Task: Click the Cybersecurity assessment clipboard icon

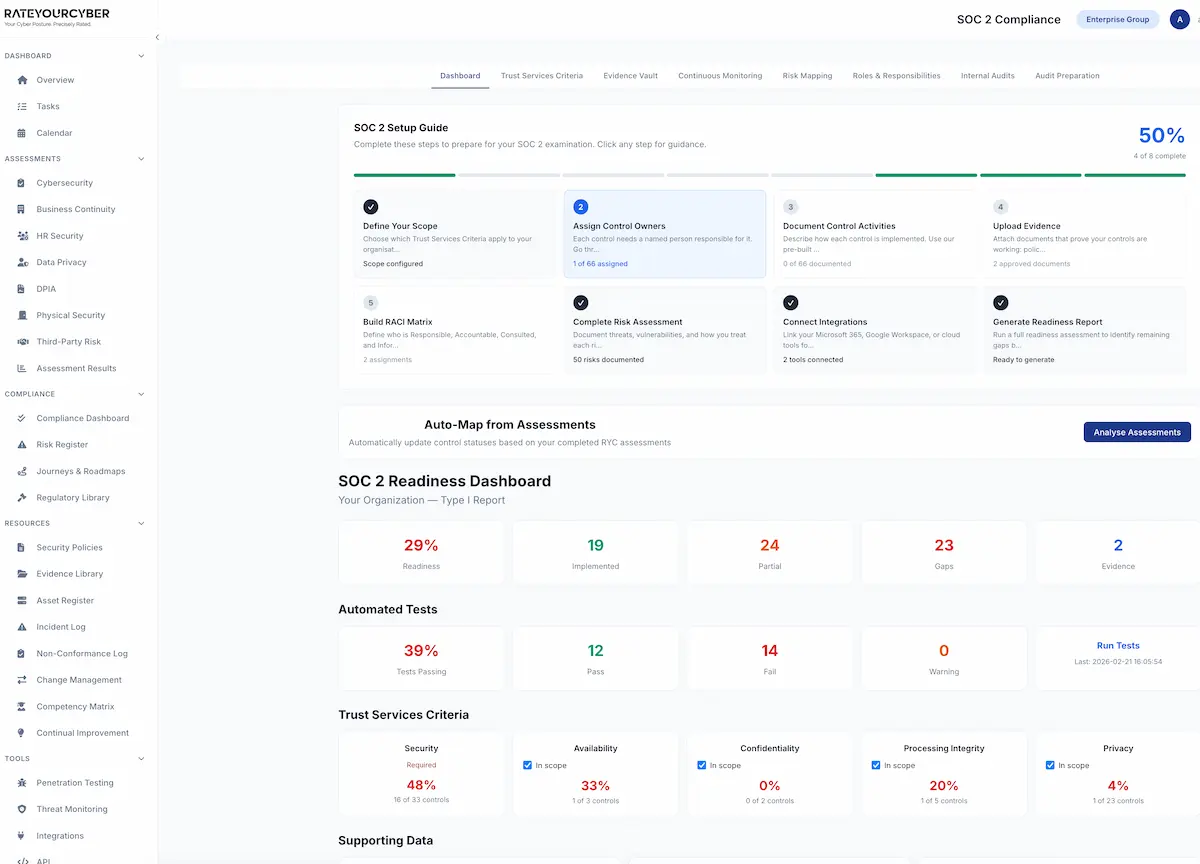Action: [x=22, y=183]
